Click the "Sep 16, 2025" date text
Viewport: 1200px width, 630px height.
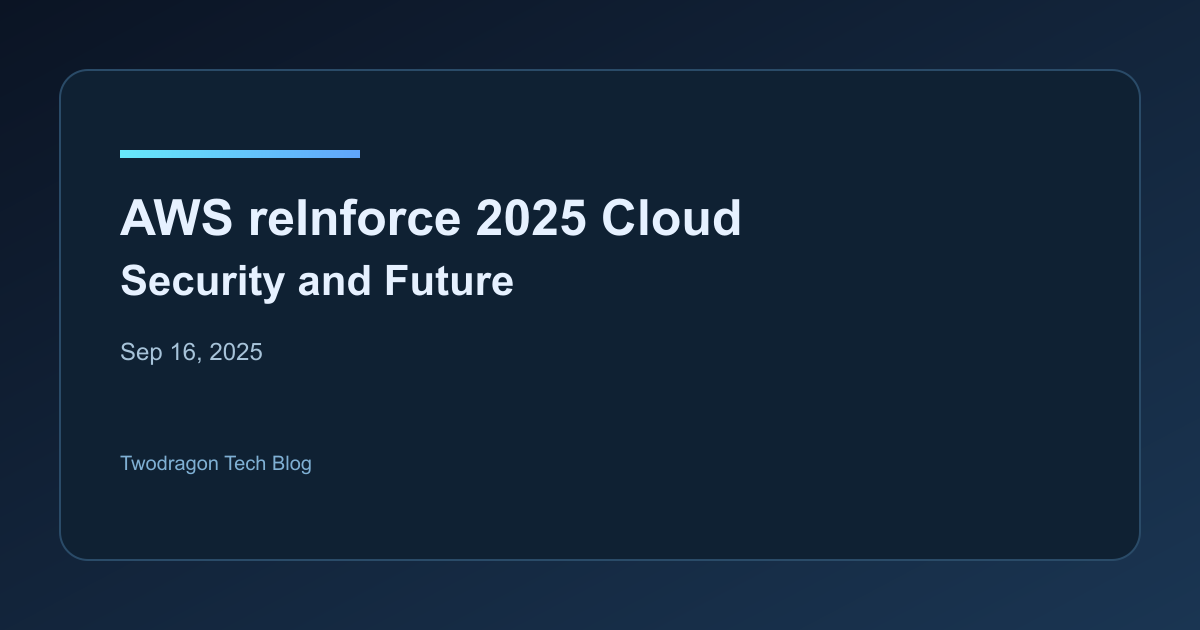[191, 352]
